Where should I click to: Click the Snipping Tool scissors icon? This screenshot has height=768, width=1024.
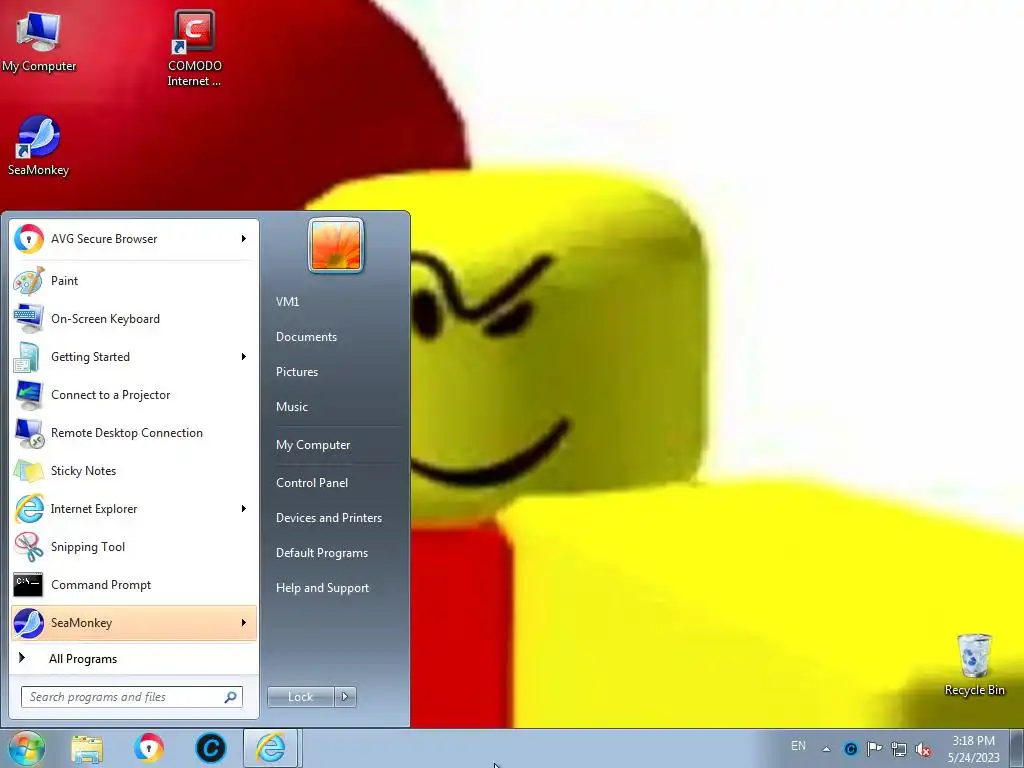(x=29, y=547)
